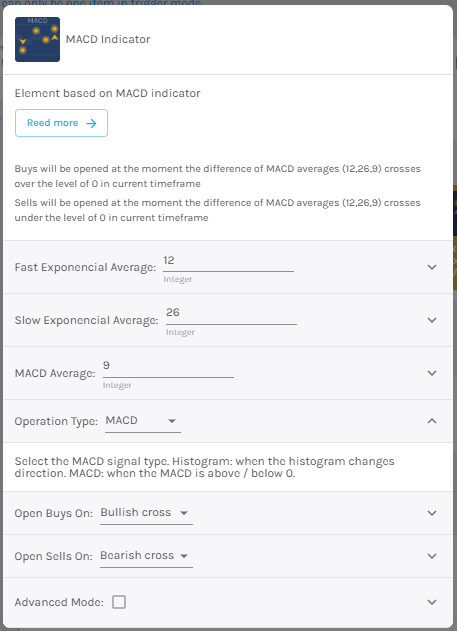Click the Fast Exponencial Average input field

tap(228, 262)
